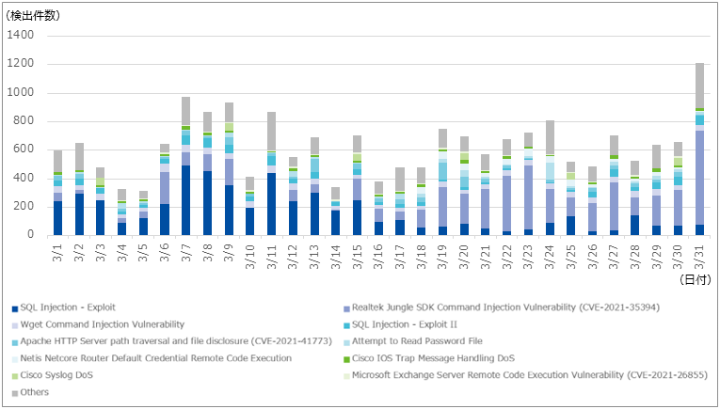Click the 400 y-axis value
The width and height of the screenshot is (720, 409).
coord(24,178)
